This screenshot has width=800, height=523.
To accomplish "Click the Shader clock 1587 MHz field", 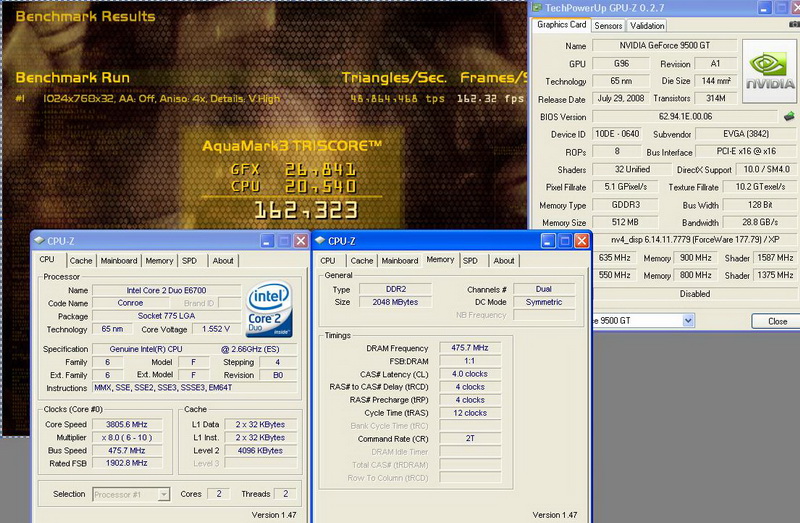I will click(774, 258).
